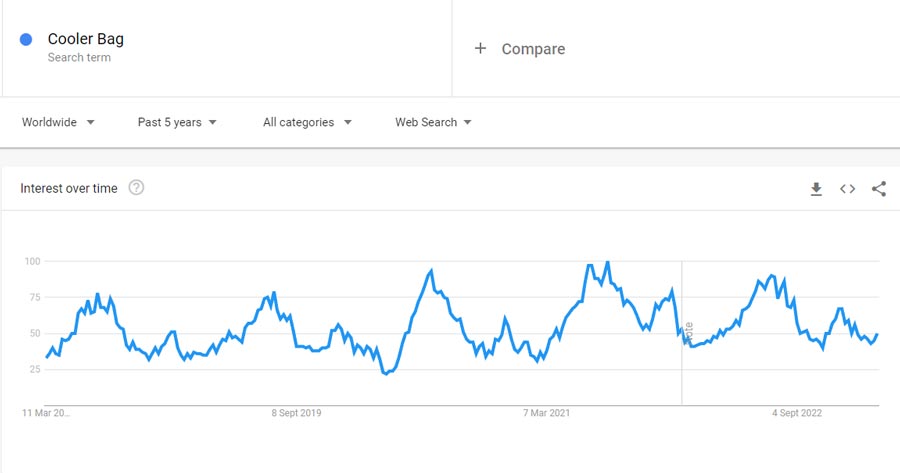Image resolution: width=900 pixels, height=473 pixels.
Task: Click the 8 Sept 2019 axis label
Action: pos(297,413)
